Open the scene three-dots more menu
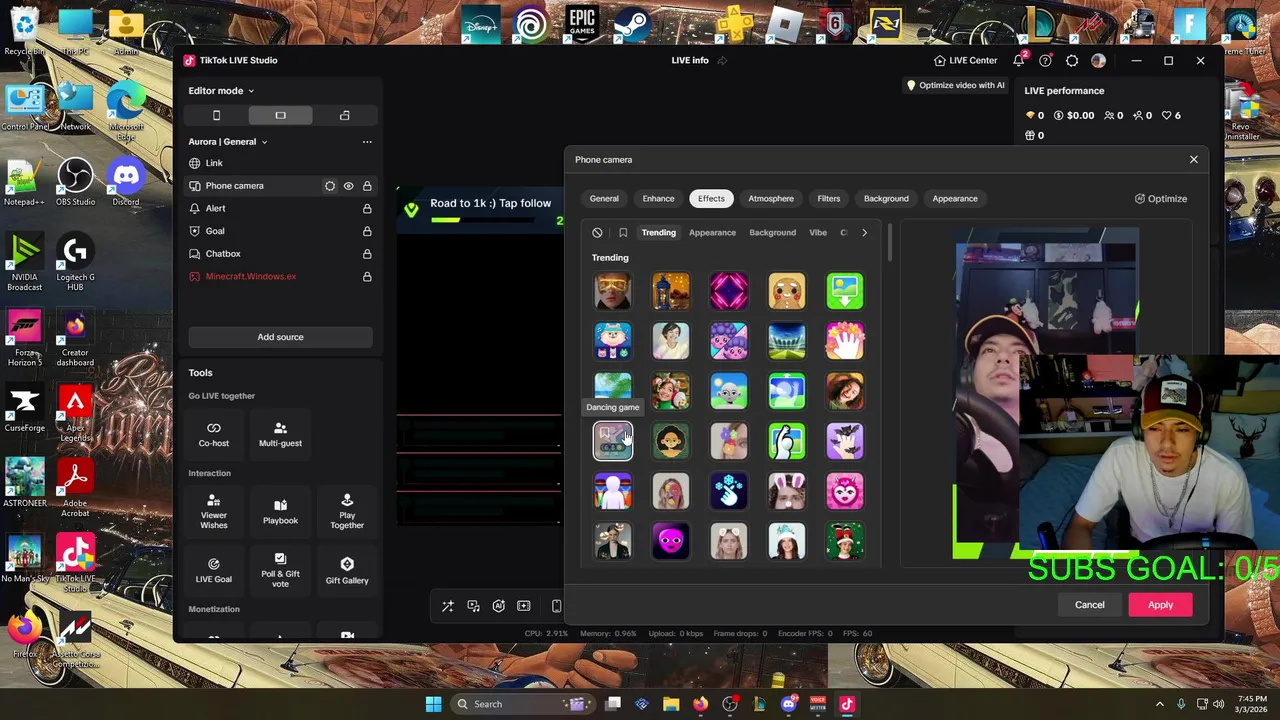Screen dimensions: 1280x720 click(367, 142)
